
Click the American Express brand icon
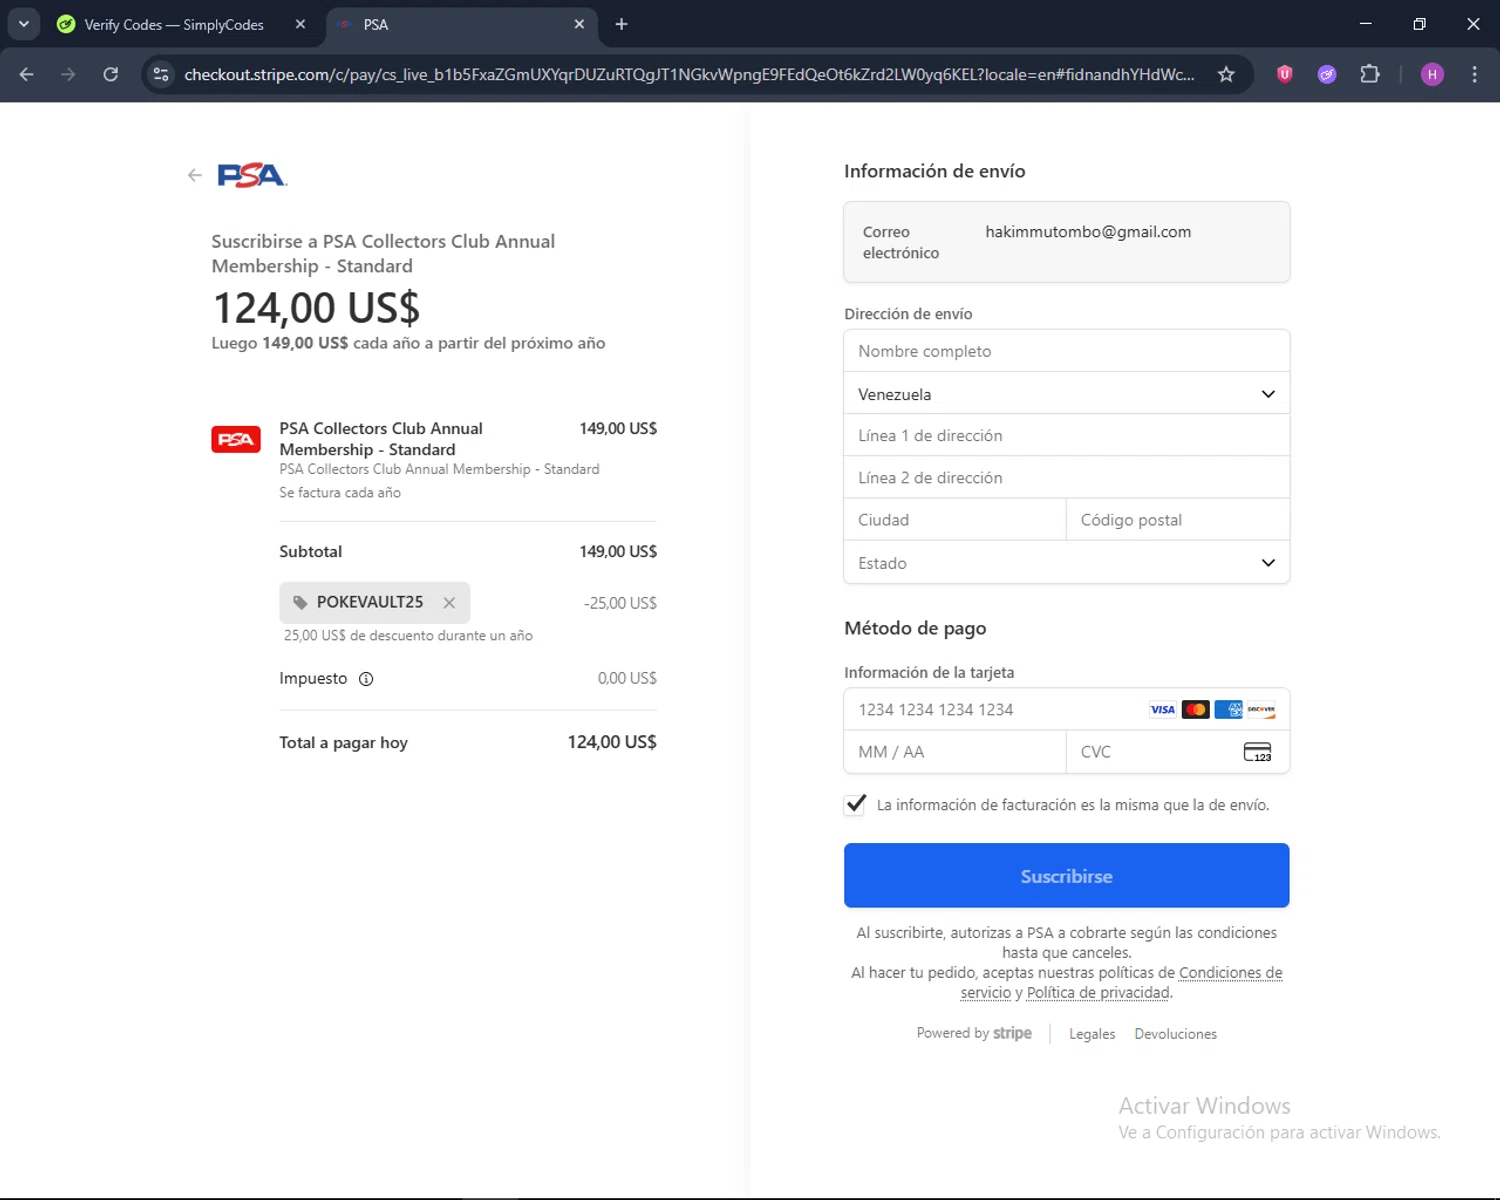pyautogui.click(x=1228, y=710)
